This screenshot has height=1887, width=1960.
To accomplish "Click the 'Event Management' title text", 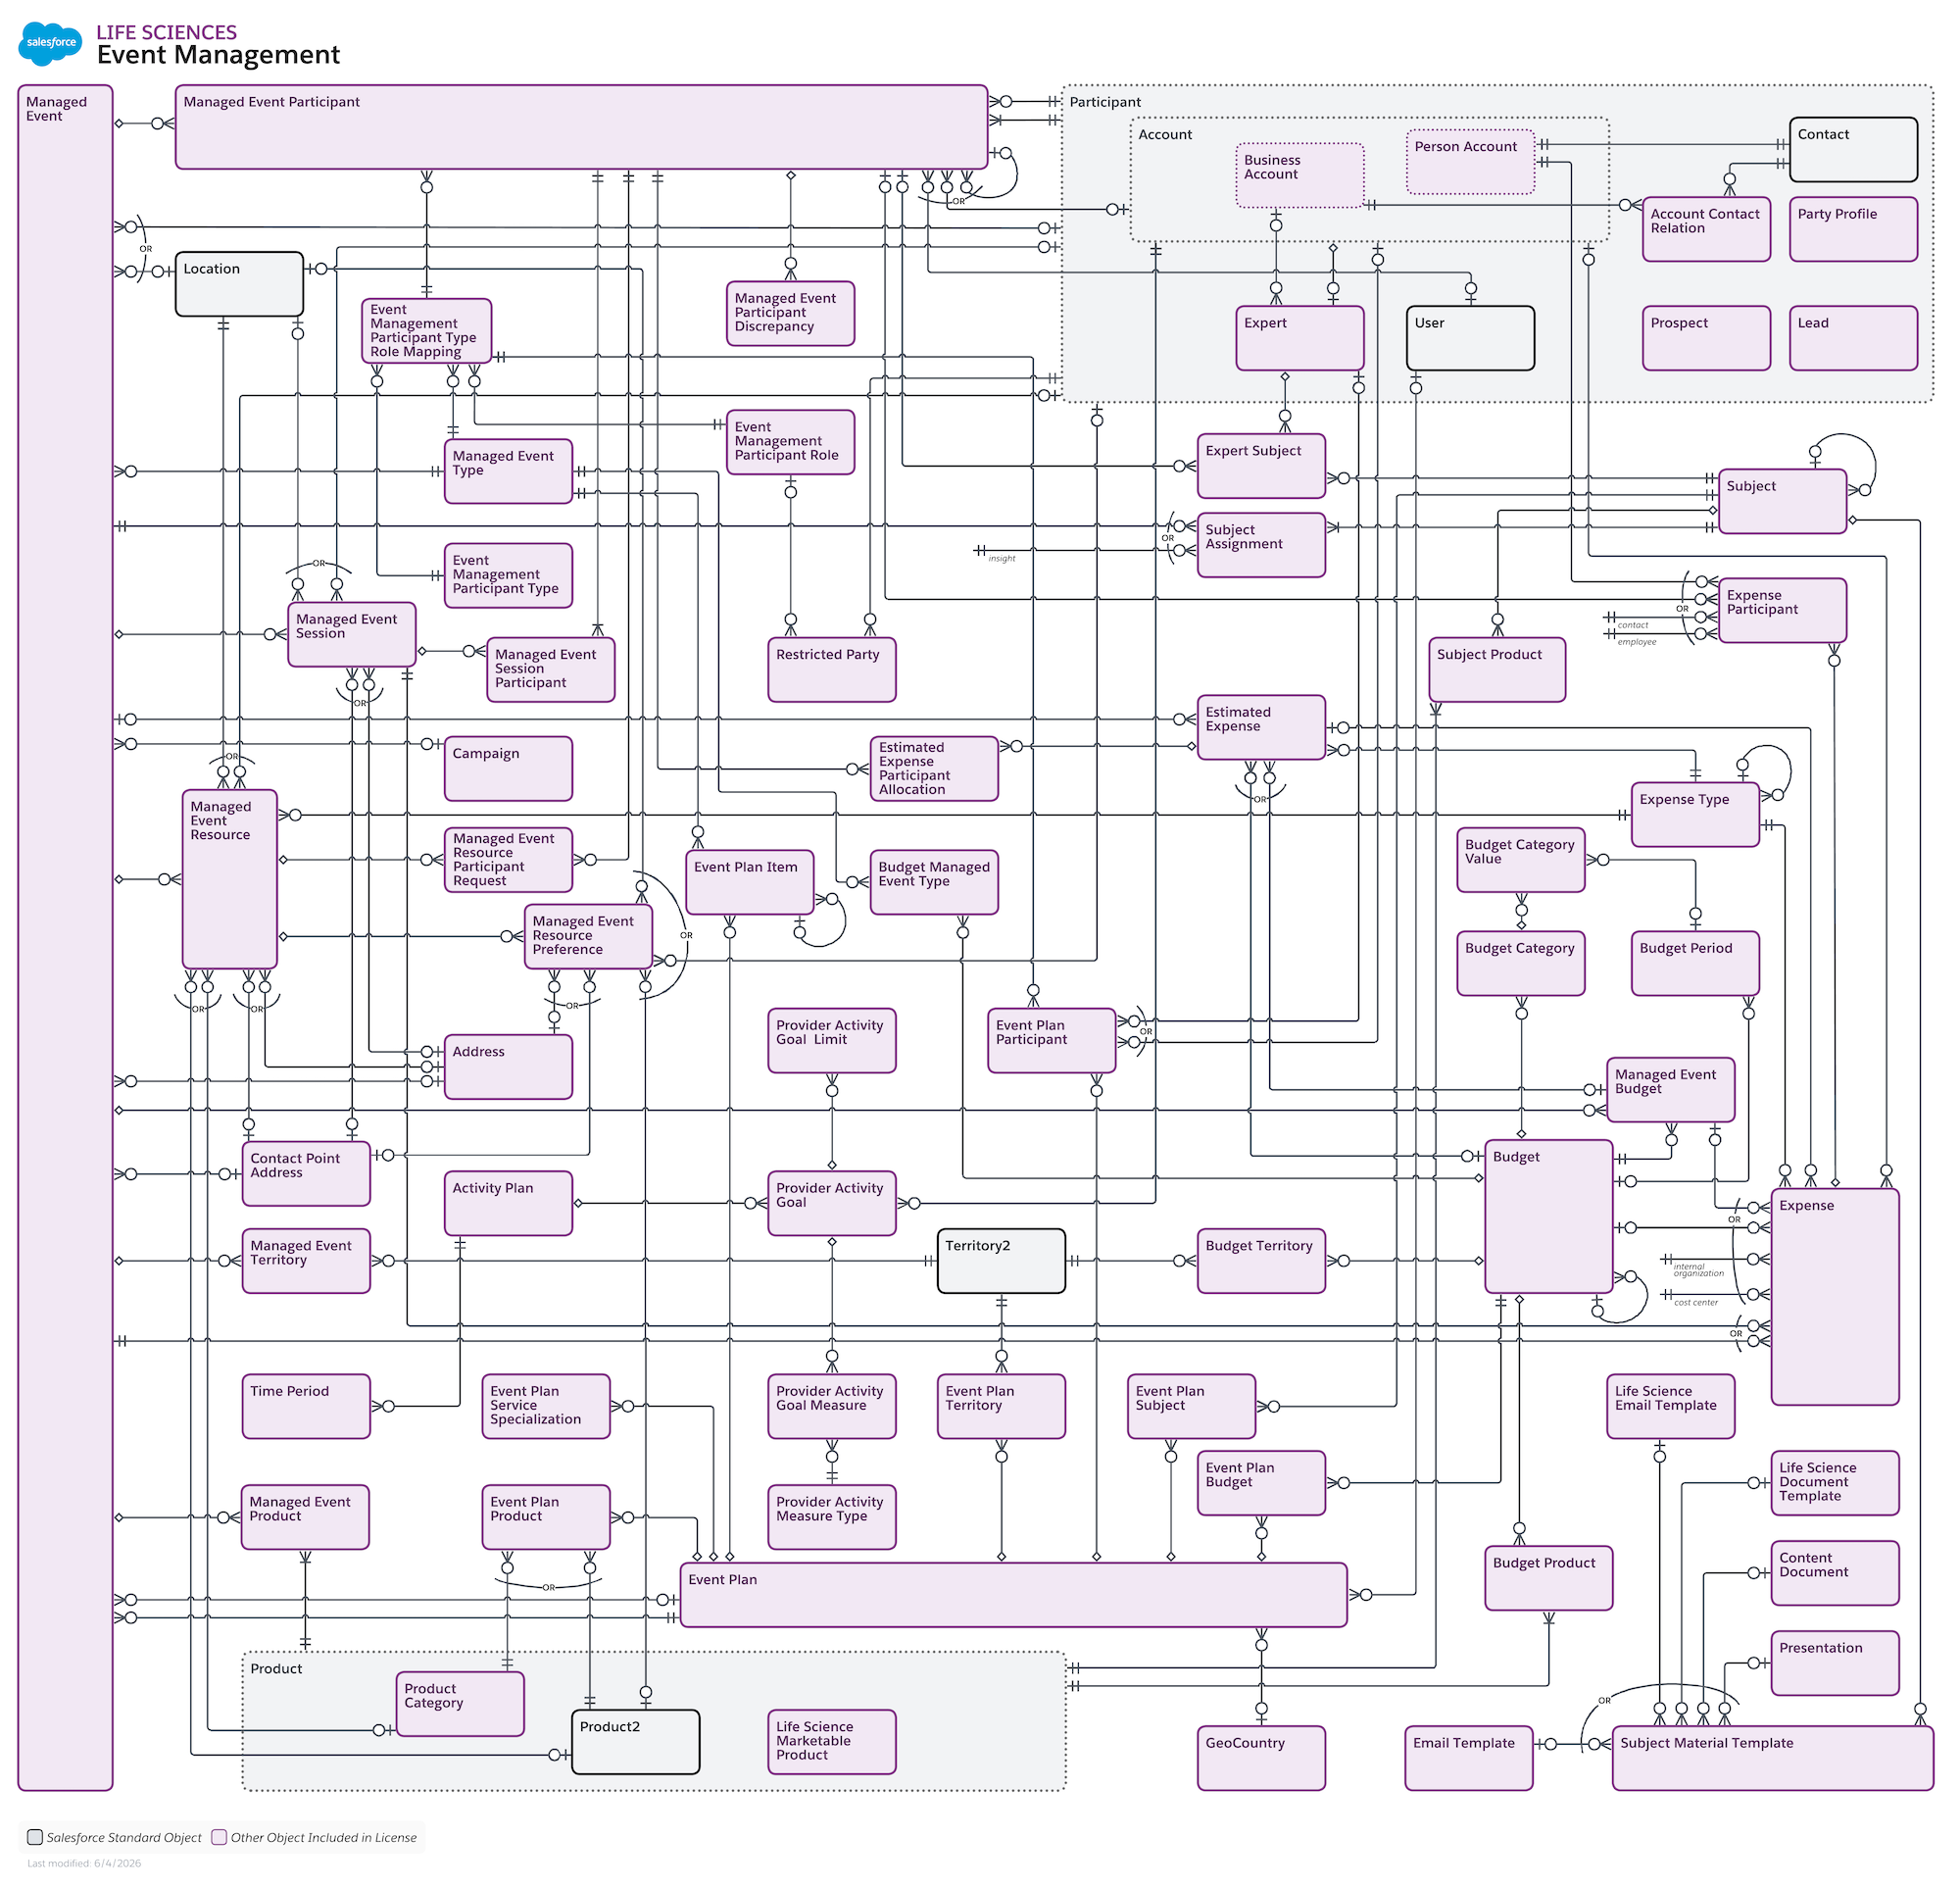I will (x=218, y=55).
